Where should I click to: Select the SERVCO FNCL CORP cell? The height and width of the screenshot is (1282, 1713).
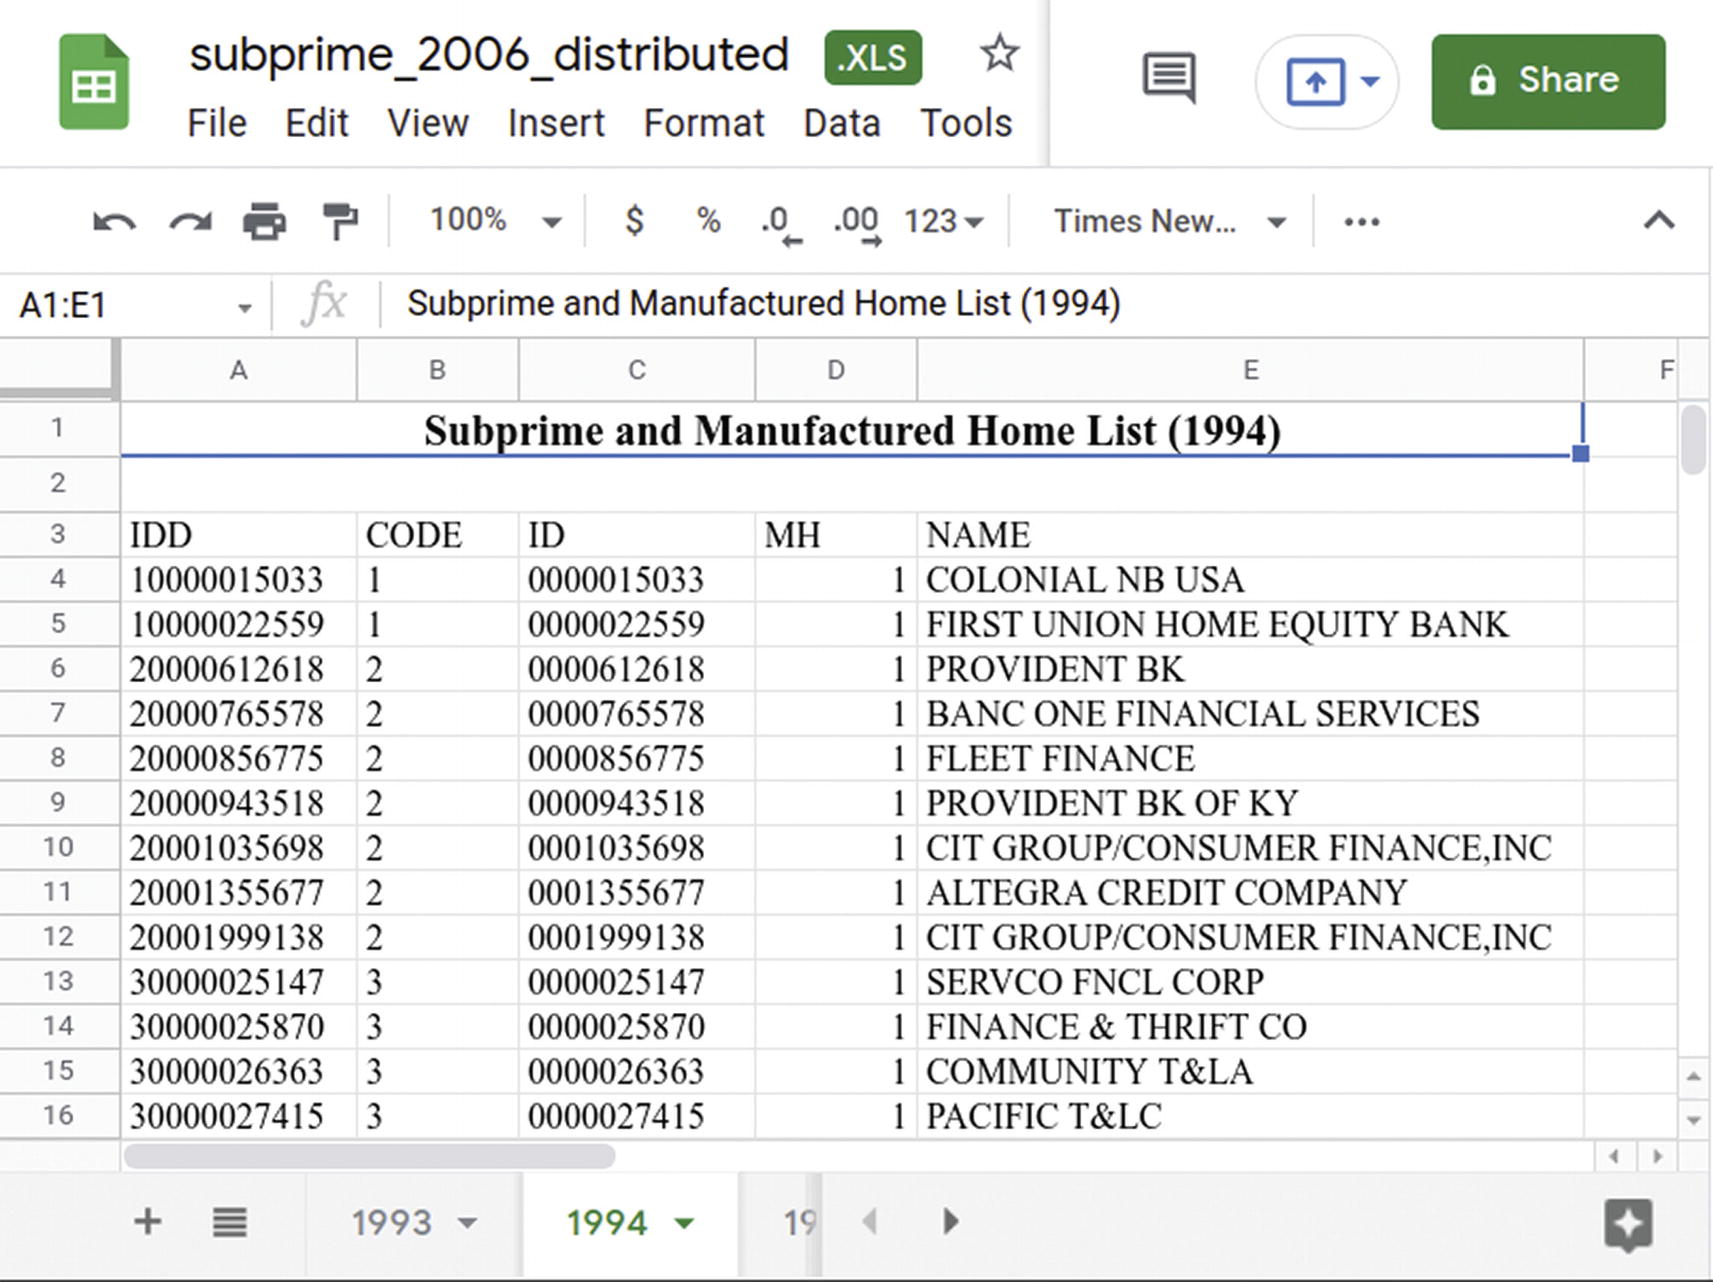coord(1250,982)
